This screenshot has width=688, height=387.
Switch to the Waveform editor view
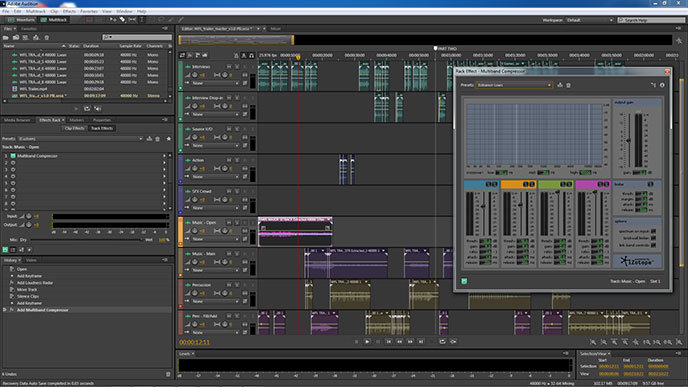tap(20, 20)
